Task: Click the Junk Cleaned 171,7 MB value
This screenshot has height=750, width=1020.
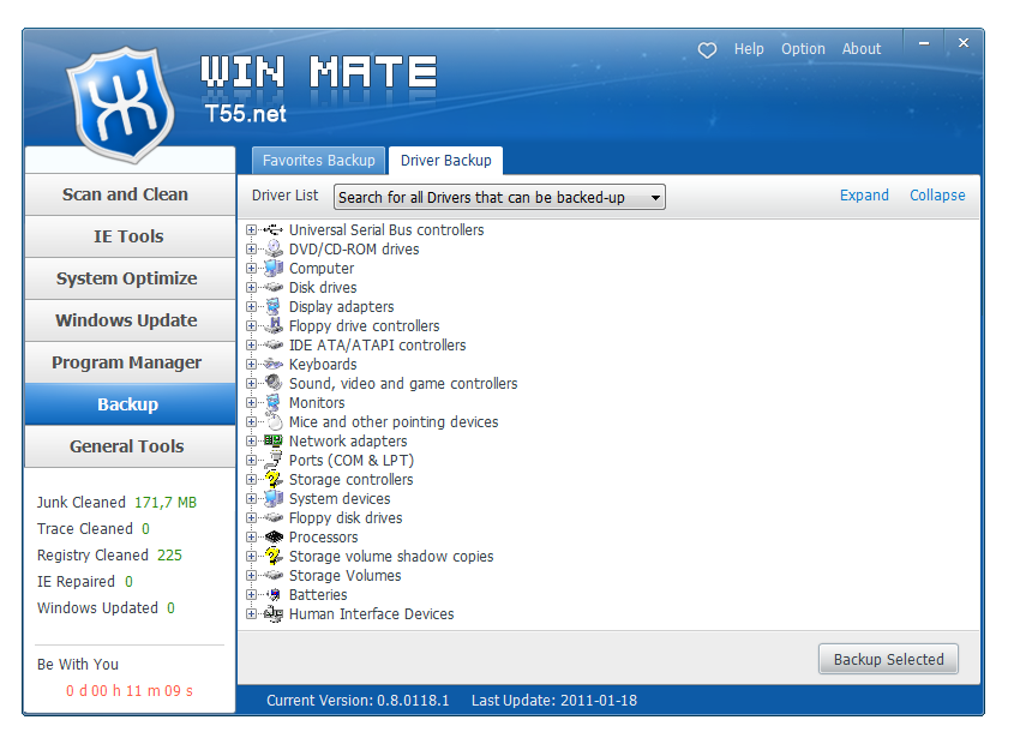Action: [x=165, y=502]
